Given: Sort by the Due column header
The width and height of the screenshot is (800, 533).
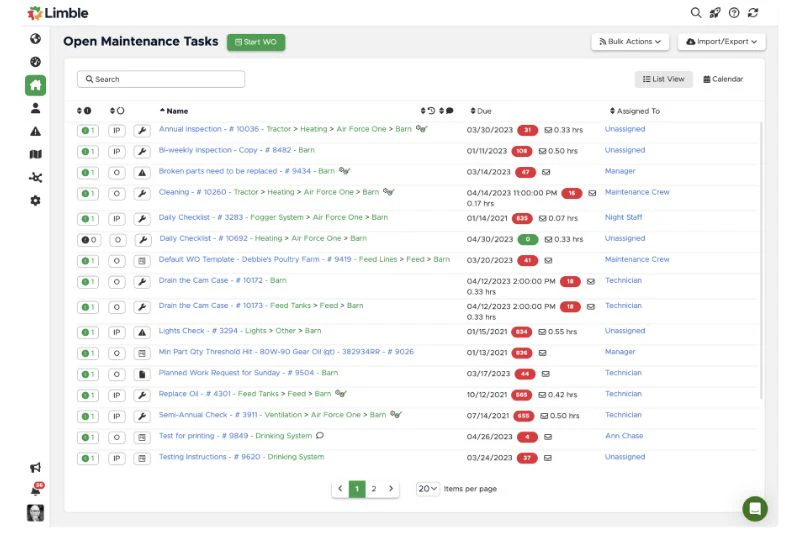Looking at the screenshot, I should [x=481, y=111].
